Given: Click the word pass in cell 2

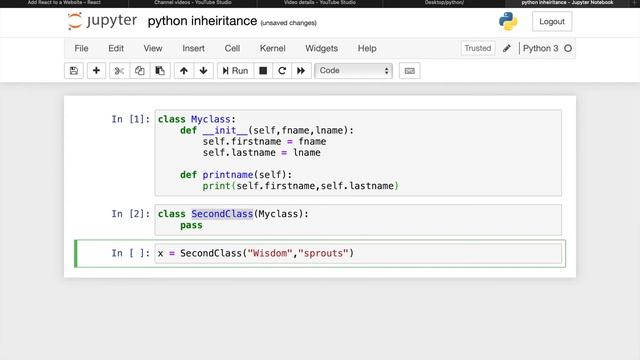Looking at the screenshot, I should point(191,225).
